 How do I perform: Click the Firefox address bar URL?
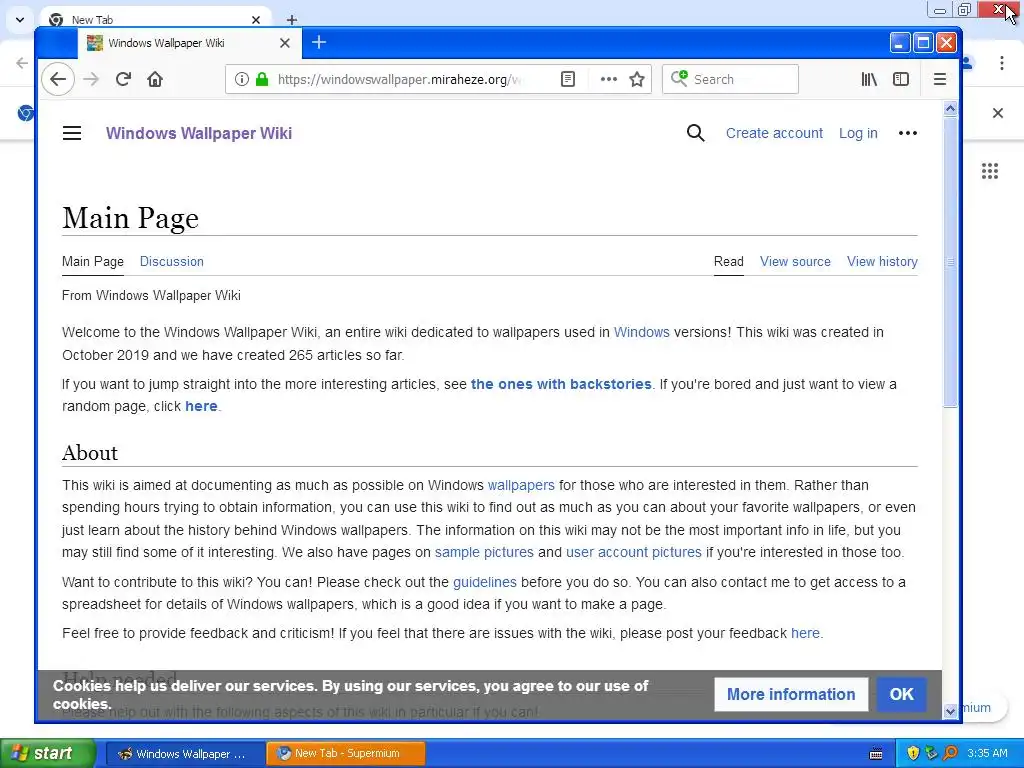399,80
